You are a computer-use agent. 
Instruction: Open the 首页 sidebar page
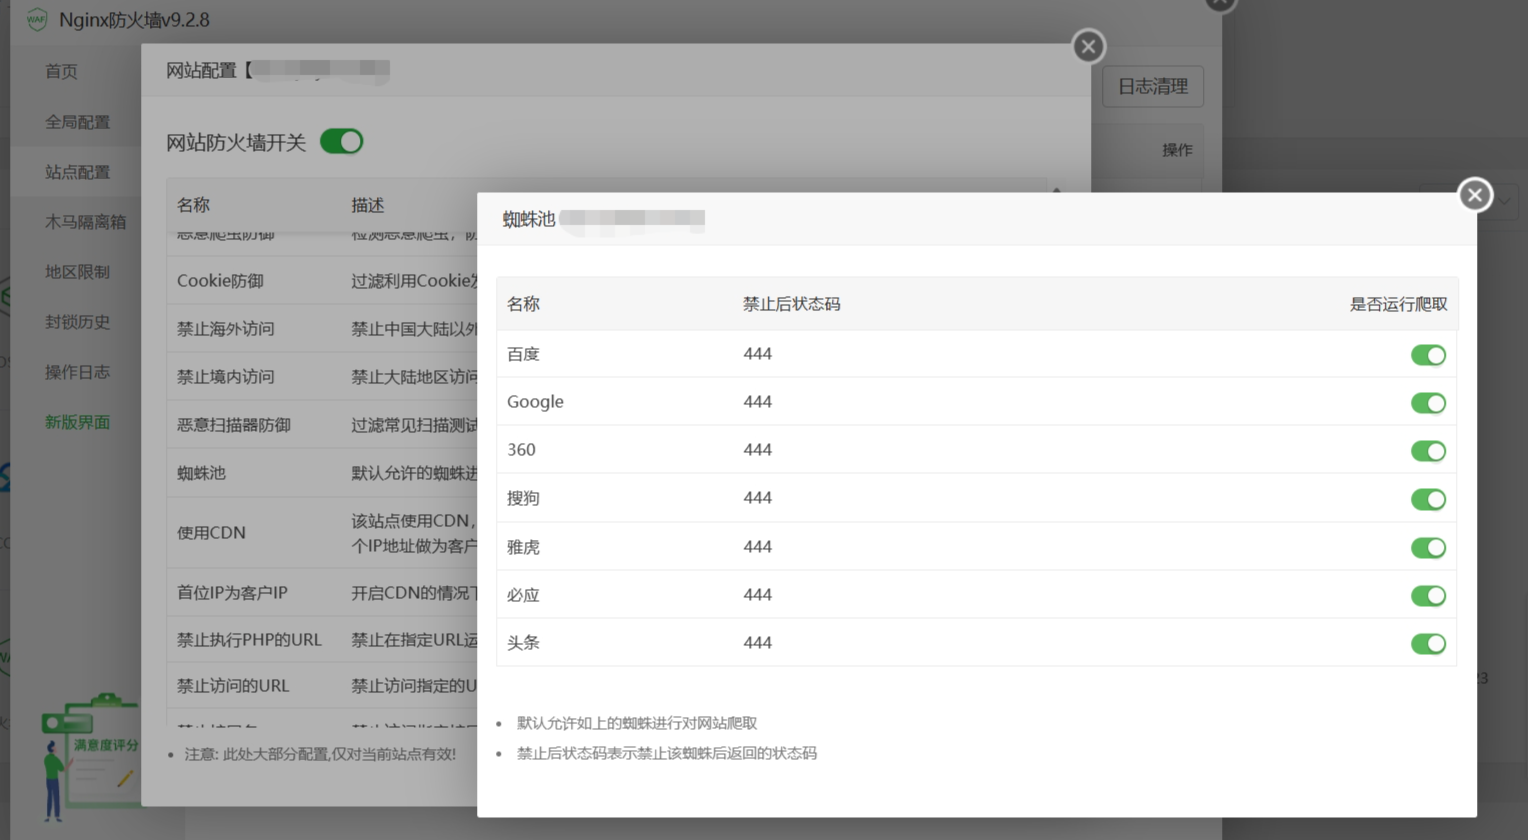pyautogui.click(x=63, y=71)
